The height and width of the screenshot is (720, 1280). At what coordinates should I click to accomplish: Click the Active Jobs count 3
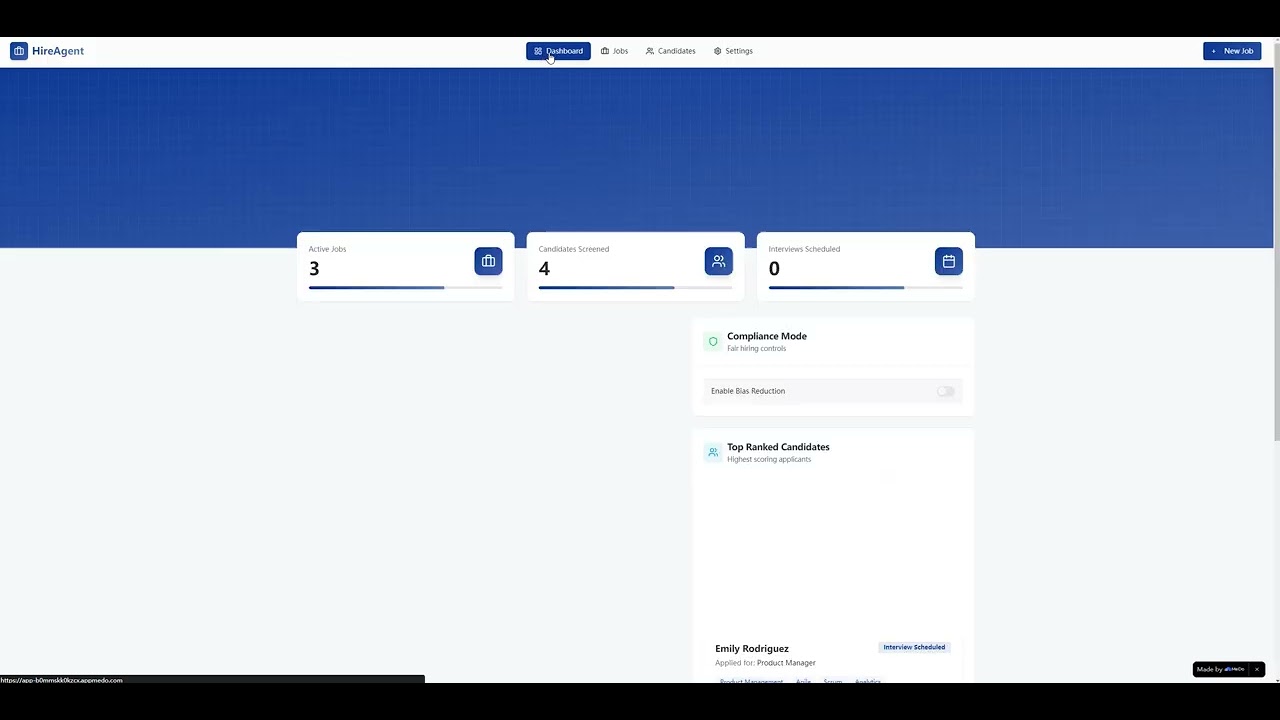[x=314, y=268]
